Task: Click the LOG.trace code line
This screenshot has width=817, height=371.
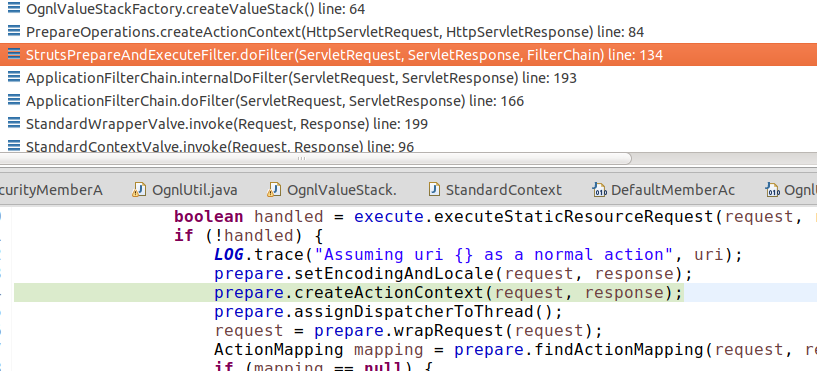Action: (478, 255)
